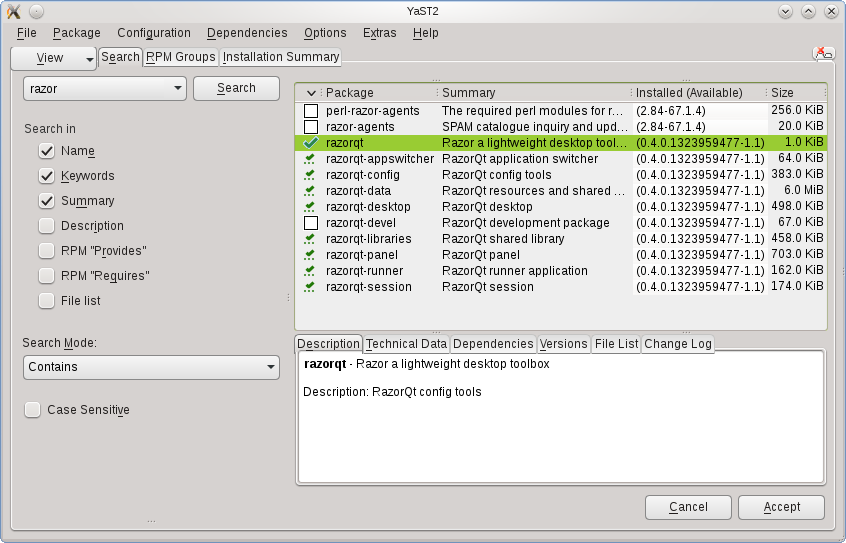Viewport: 846px width, 543px height.
Task: Select the Search tab
Action: coord(120,57)
